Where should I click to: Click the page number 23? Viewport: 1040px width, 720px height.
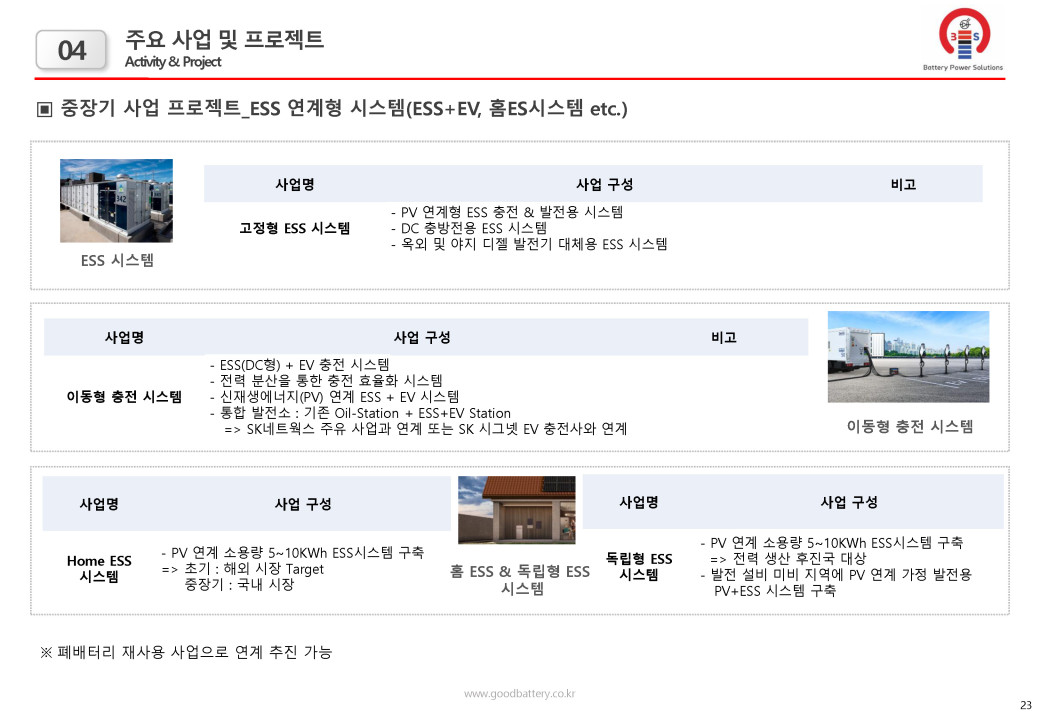coord(1024,705)
